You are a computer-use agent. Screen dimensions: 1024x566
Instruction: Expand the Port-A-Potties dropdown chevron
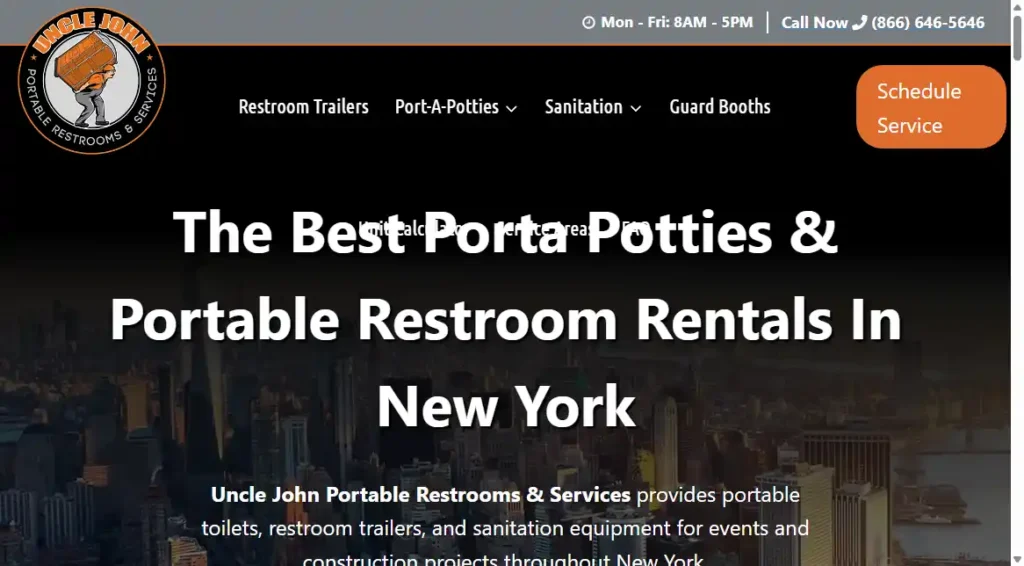(x=512, y=108)
